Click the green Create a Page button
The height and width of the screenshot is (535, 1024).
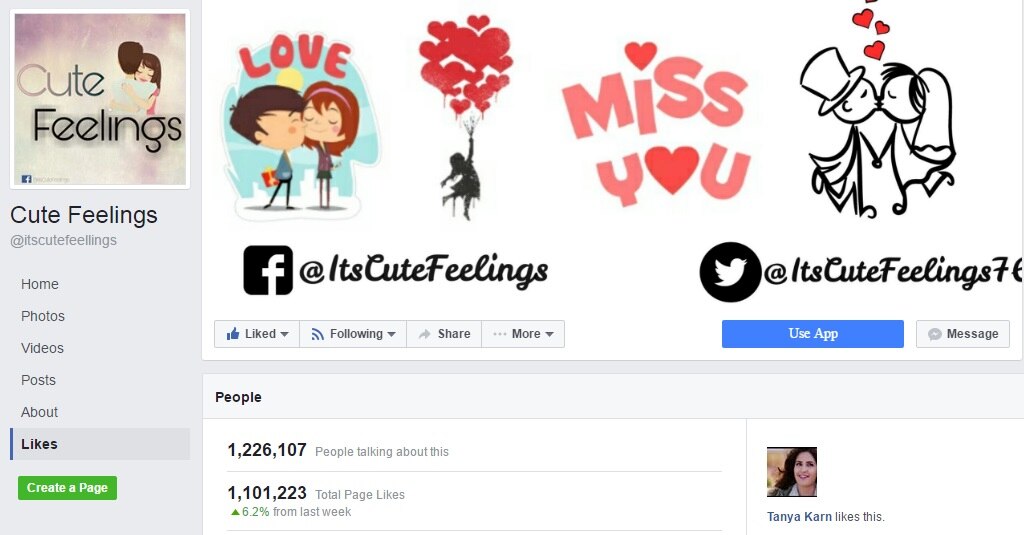(x=67, y=488)
